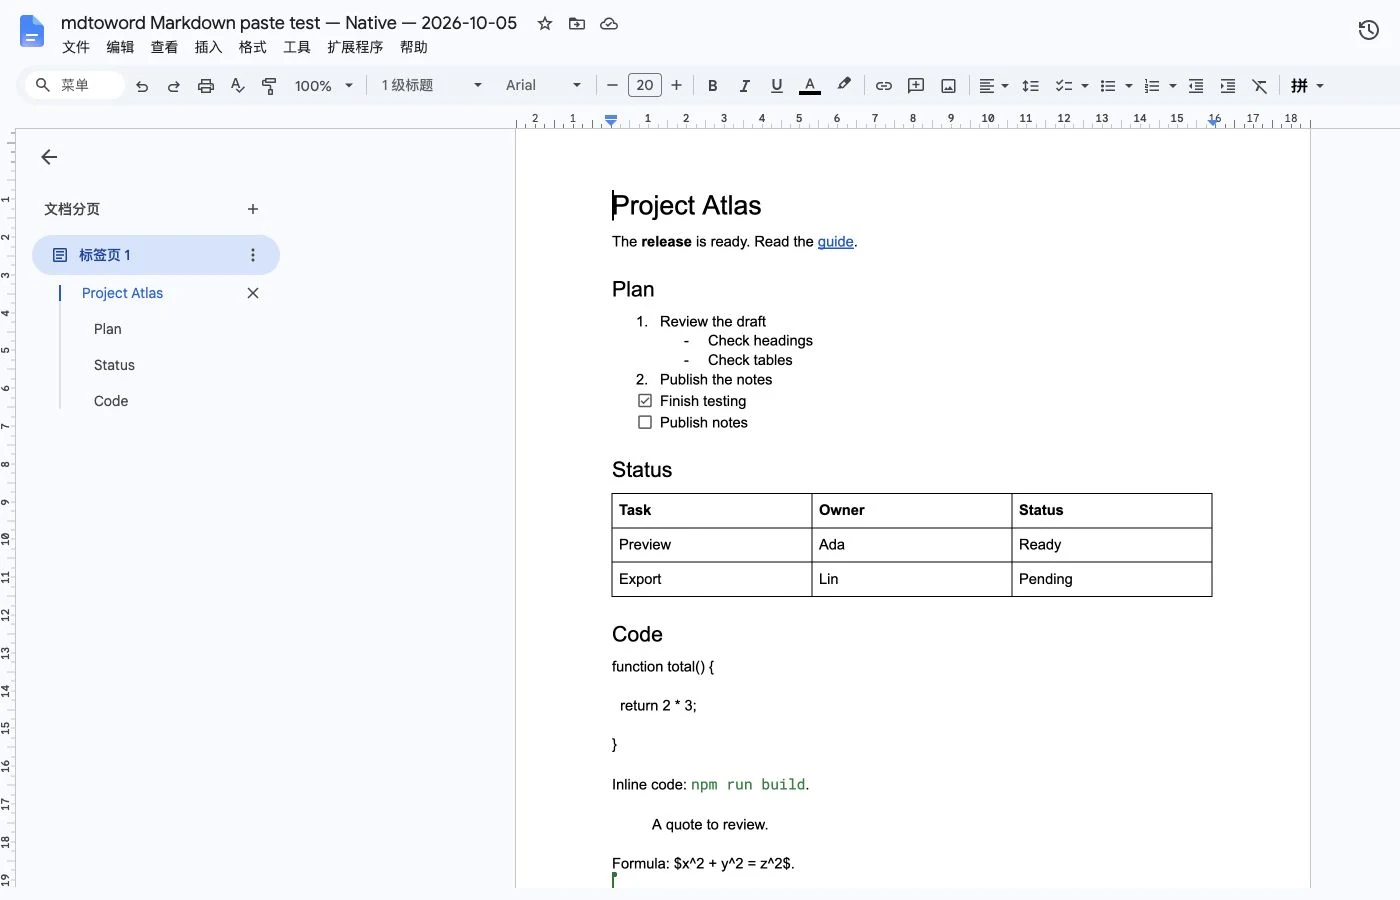
Task: Toggle underline formatting
Action: (x=777, y=86)
